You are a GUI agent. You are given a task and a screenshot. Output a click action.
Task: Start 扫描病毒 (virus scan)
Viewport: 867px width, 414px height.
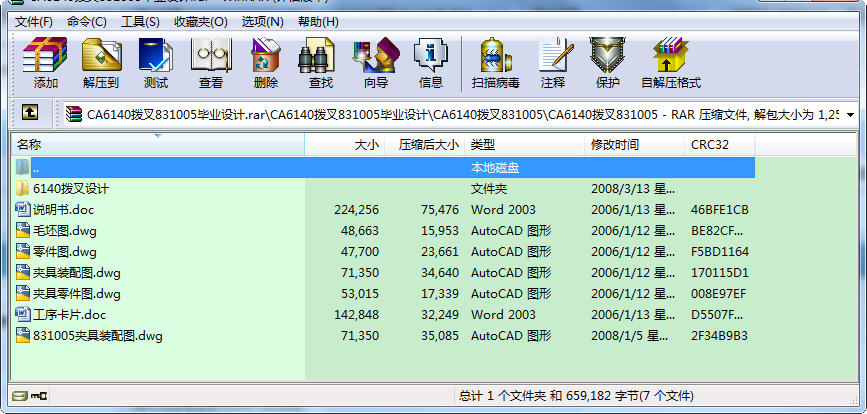[495, 56]
